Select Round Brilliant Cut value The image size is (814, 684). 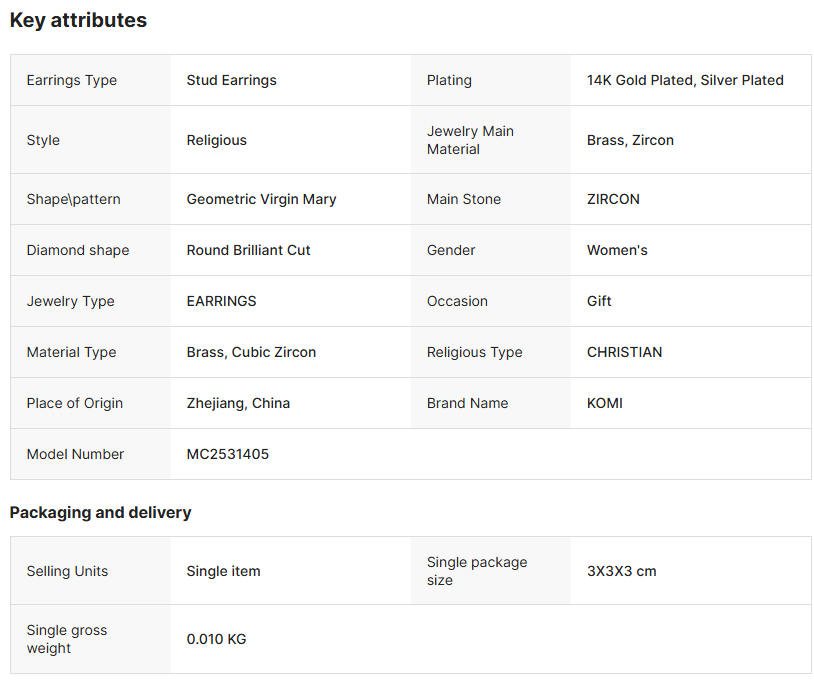[248, 250]
